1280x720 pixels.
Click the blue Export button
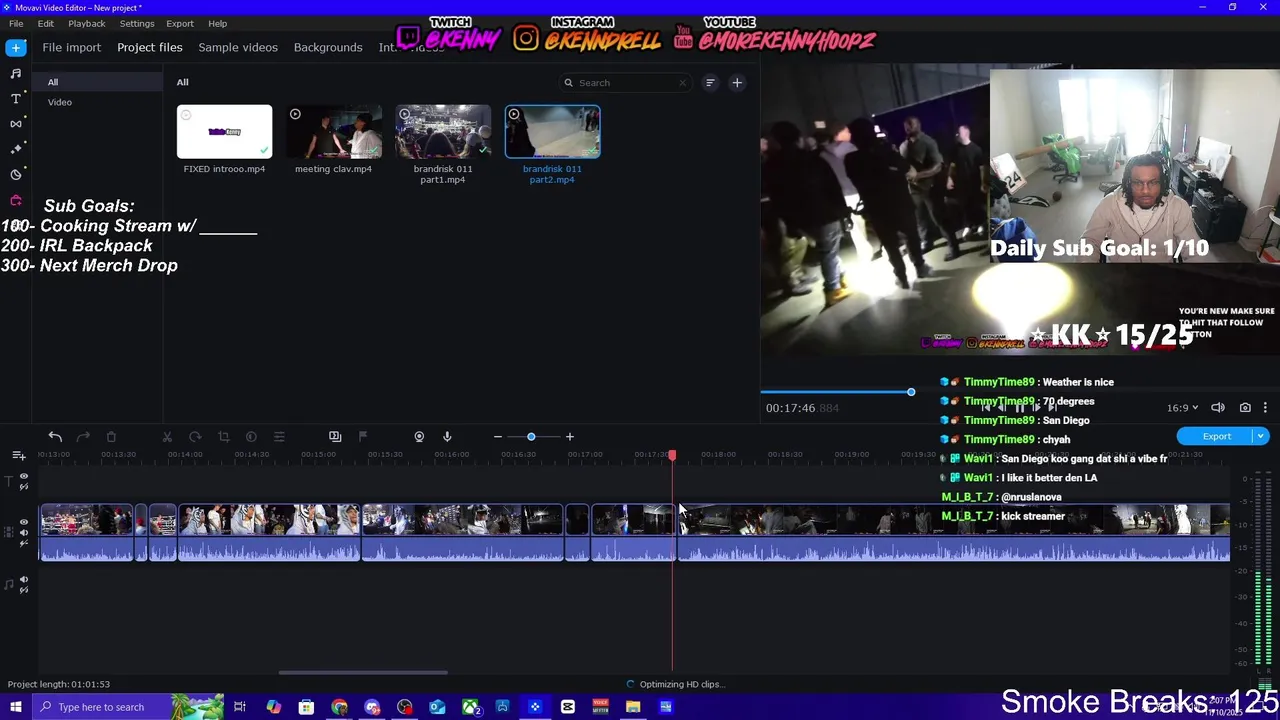pyautogui.click(x=1217, y=436)
